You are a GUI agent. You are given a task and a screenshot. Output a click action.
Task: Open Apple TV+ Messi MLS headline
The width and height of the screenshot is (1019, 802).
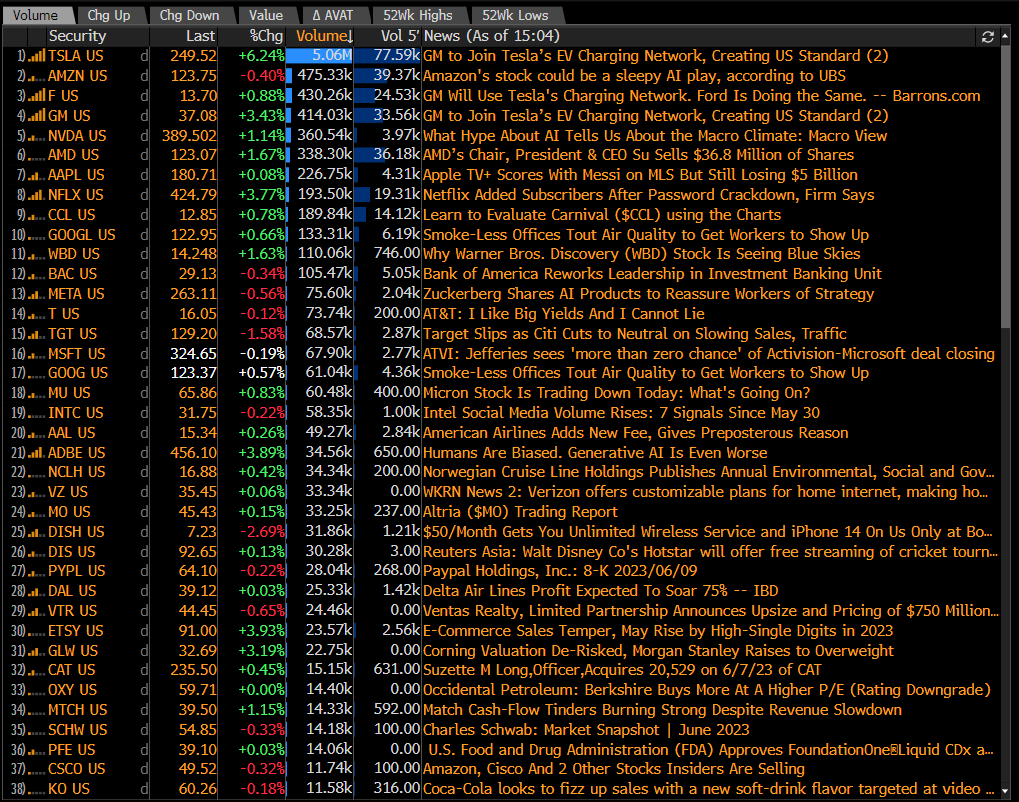point(640,175)
